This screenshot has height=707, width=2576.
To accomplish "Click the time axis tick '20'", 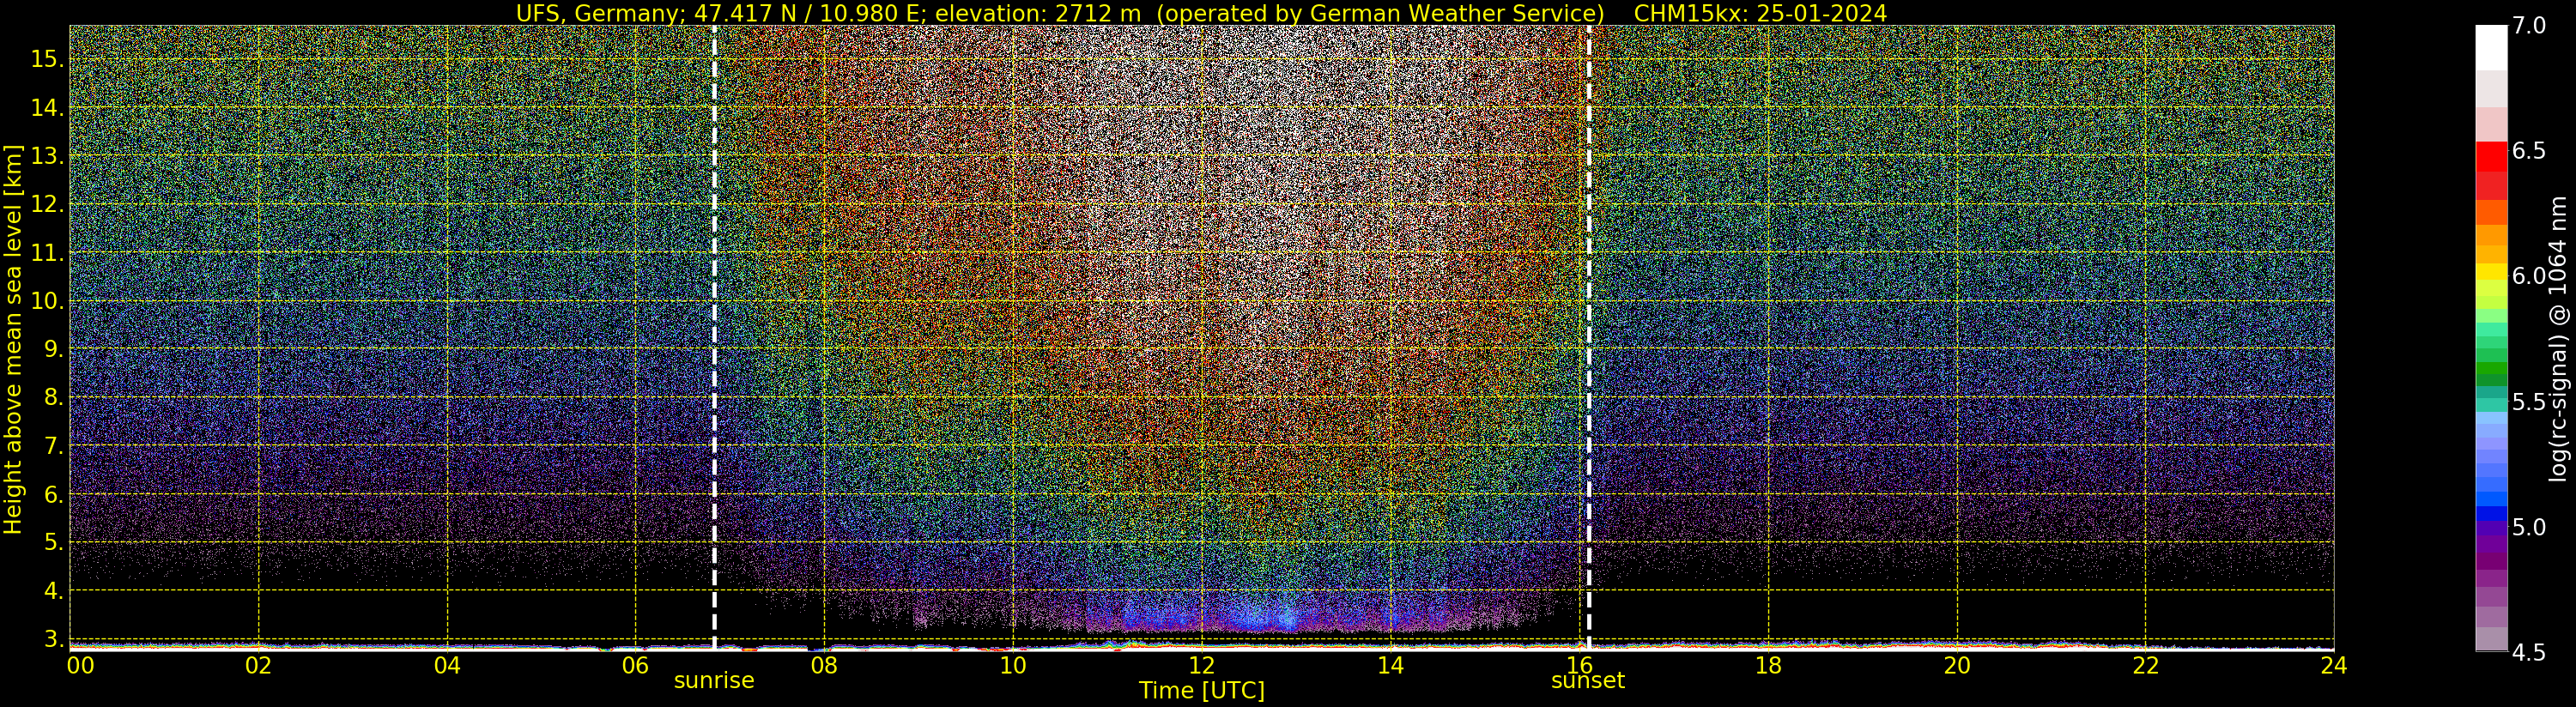I will click(x=1957, y=665).
